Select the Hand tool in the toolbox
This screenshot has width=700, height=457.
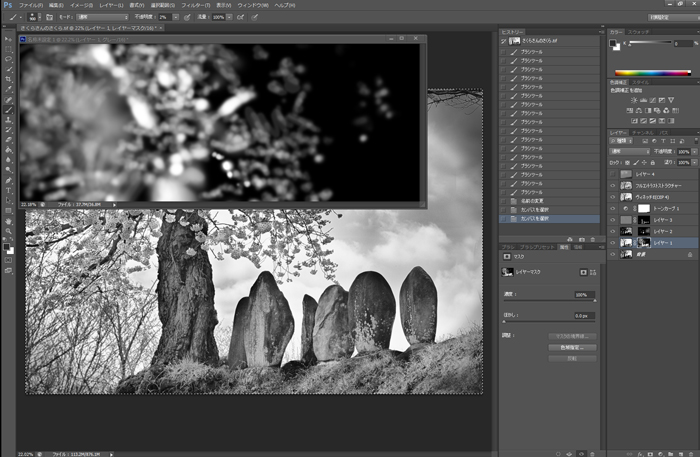tap(9, 219)
